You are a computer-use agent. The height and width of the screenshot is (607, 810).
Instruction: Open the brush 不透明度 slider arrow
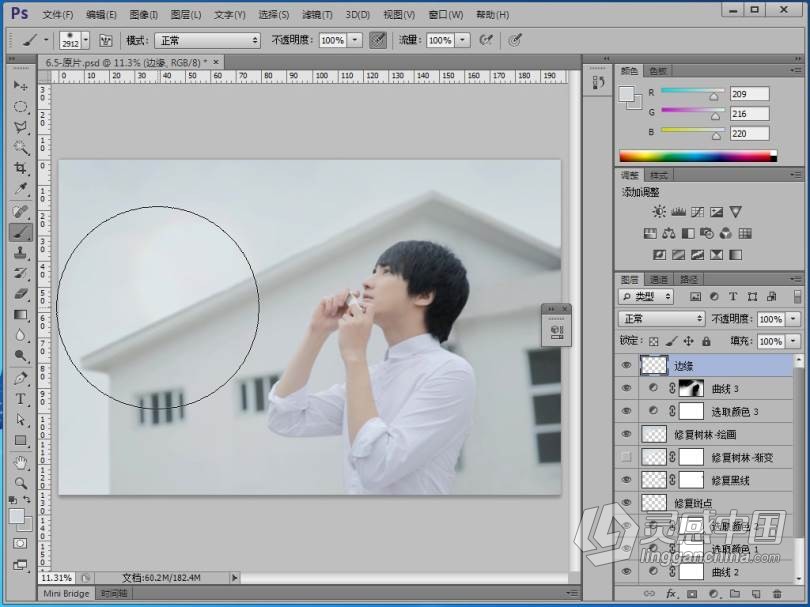(355, 40)
